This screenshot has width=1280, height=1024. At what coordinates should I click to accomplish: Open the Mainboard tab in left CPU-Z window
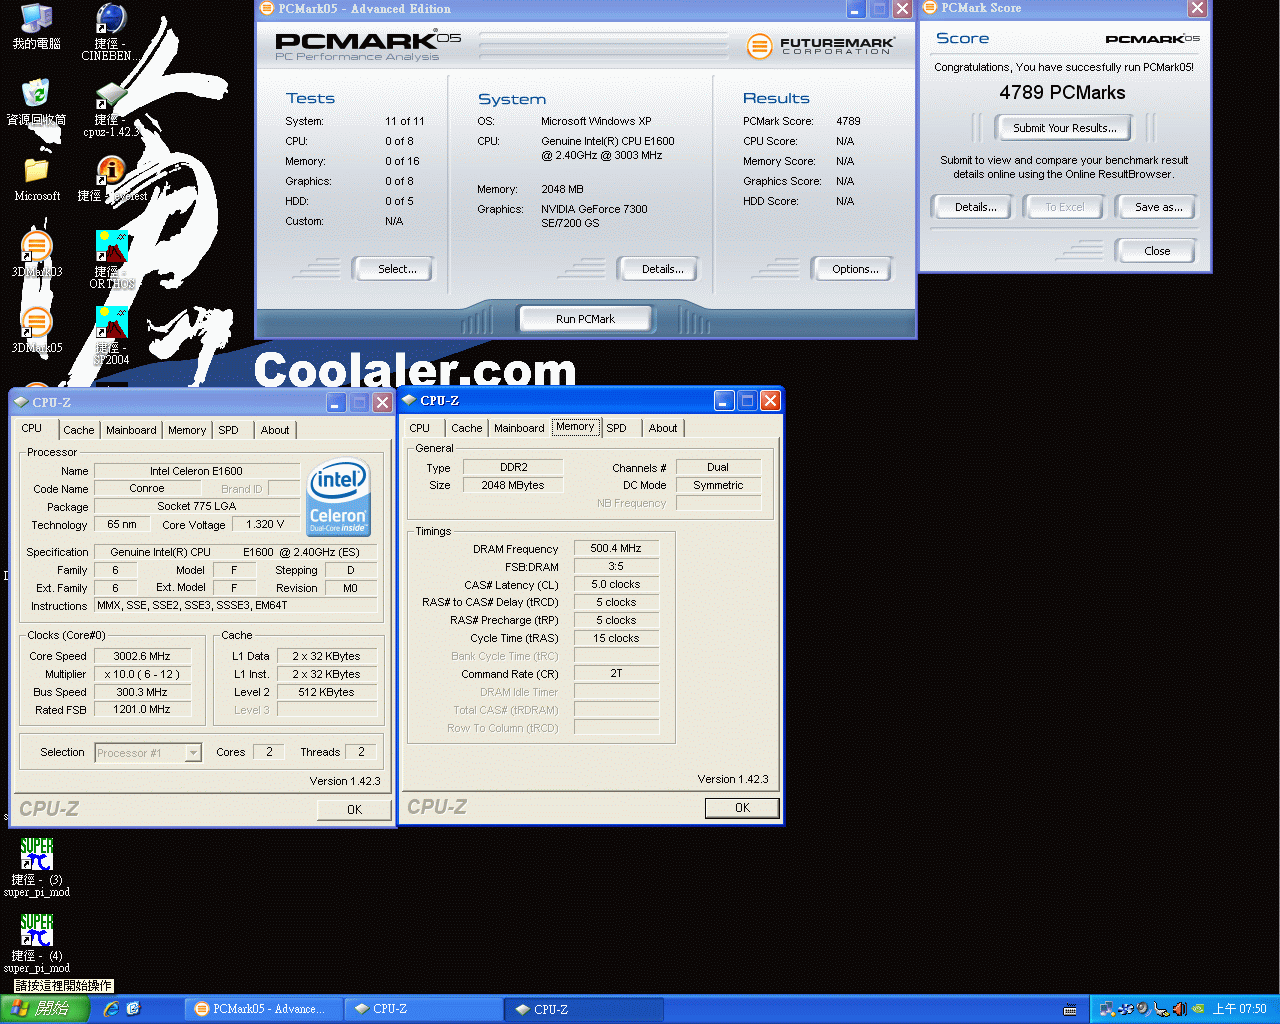[131, 430]
